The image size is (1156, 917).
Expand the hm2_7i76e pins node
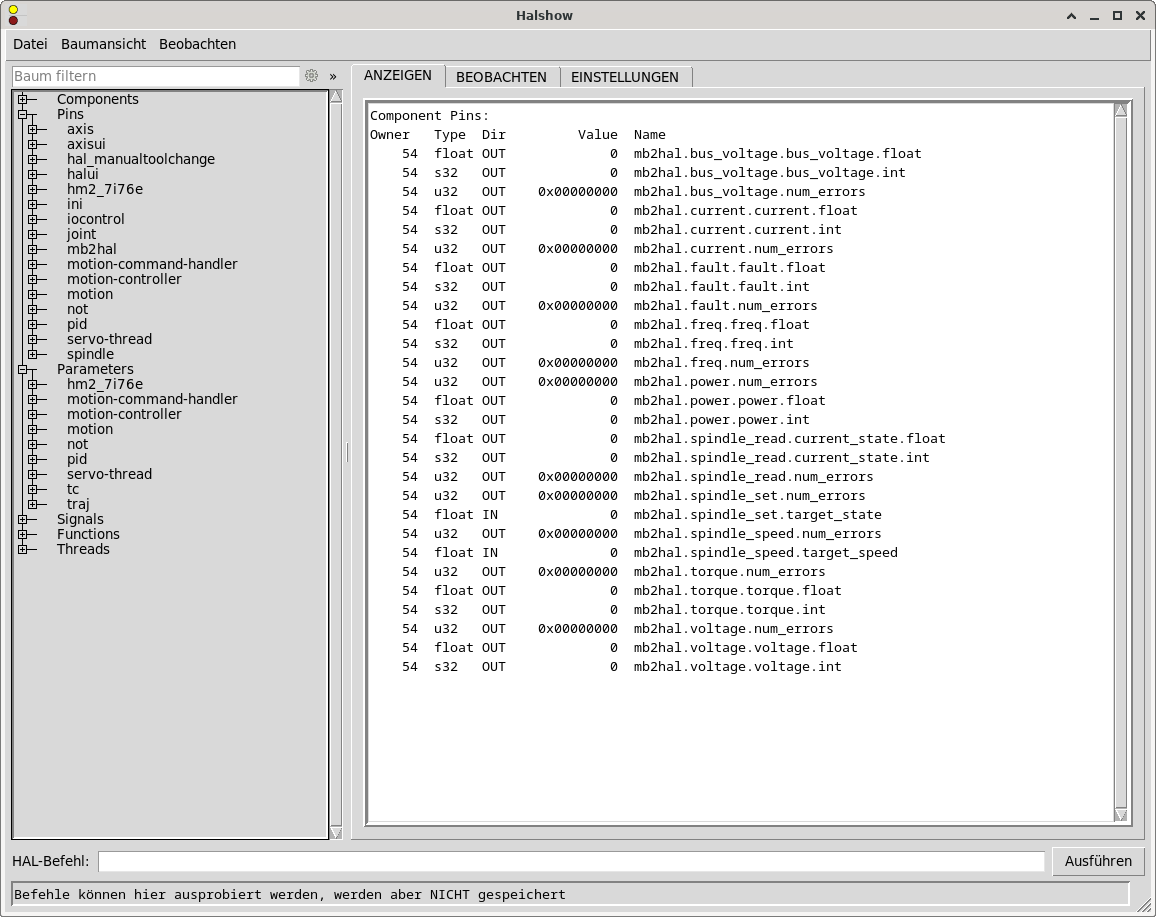click(x=32, y=189)
